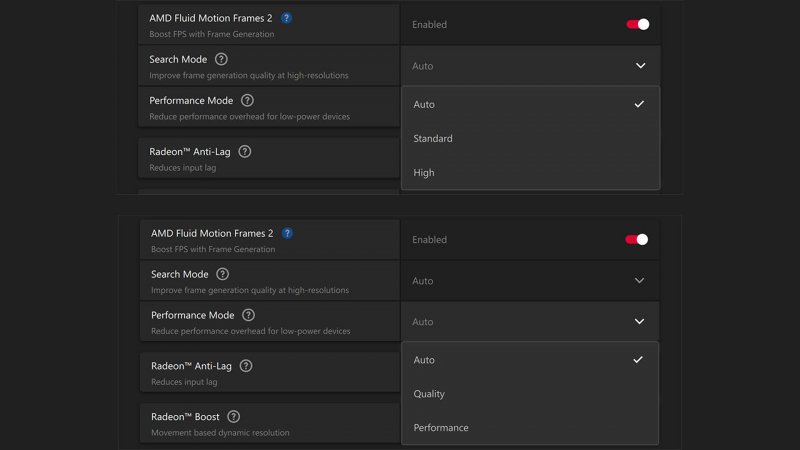Click blue help icon for Fluid Motion Frames in lower panel
This screenshot has width=800, height=450.
coord(287,233)
